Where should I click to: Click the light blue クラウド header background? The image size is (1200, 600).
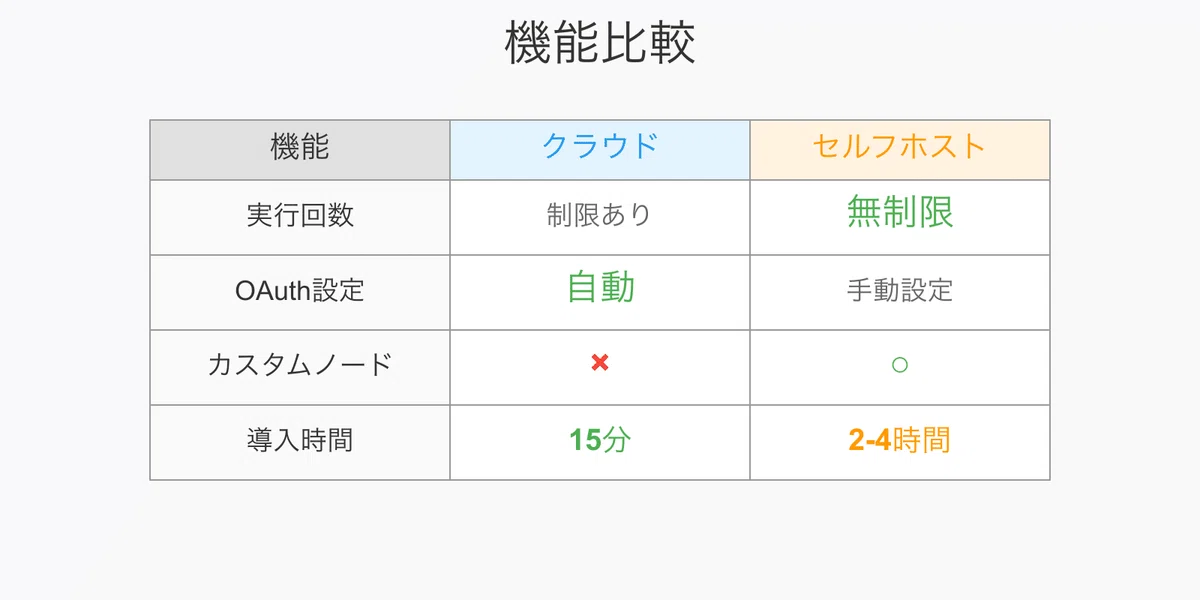pyautogui.click(x=600, y=150)
